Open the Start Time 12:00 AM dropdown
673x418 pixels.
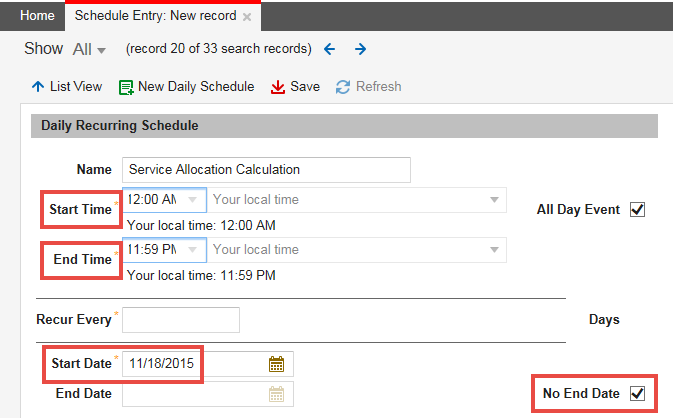click(192, 200)
